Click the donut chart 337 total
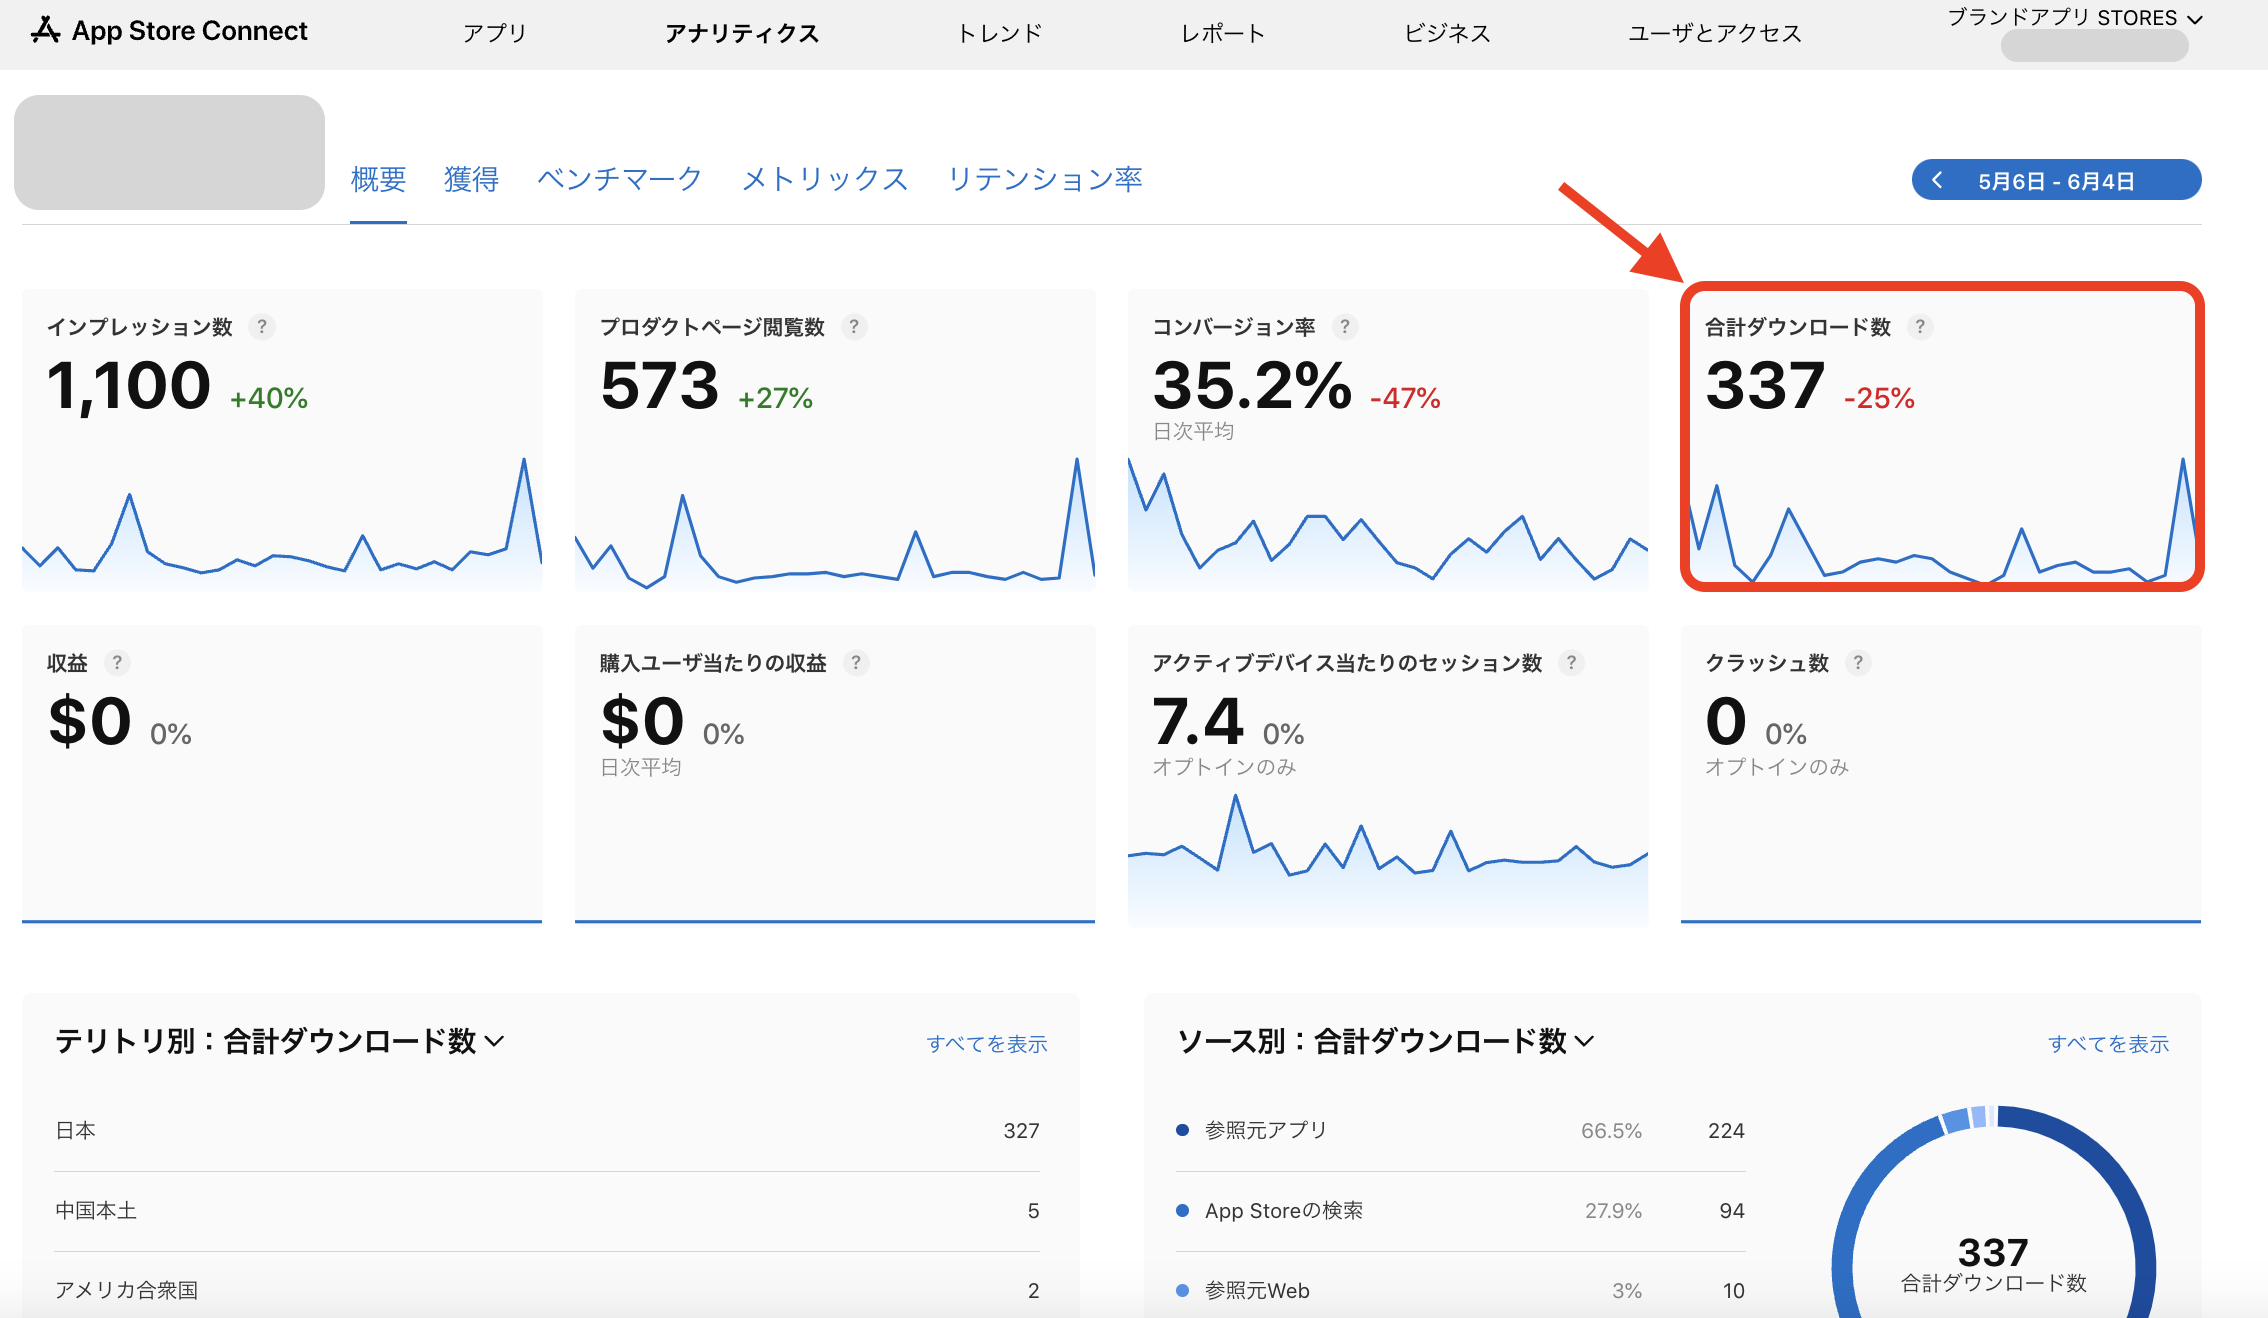The width and height of the screenshot is (2268, 1318). tap(1993, 1253)
